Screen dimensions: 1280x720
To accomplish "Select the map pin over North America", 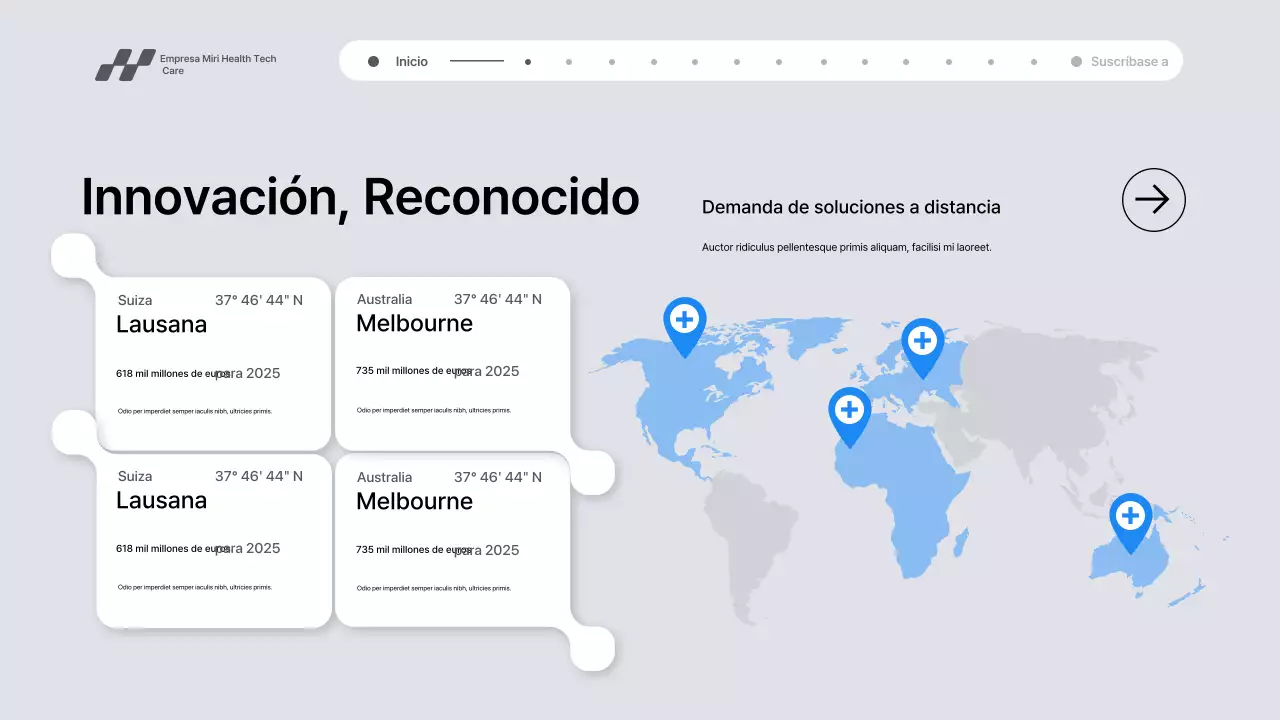I will click(685, 322).
